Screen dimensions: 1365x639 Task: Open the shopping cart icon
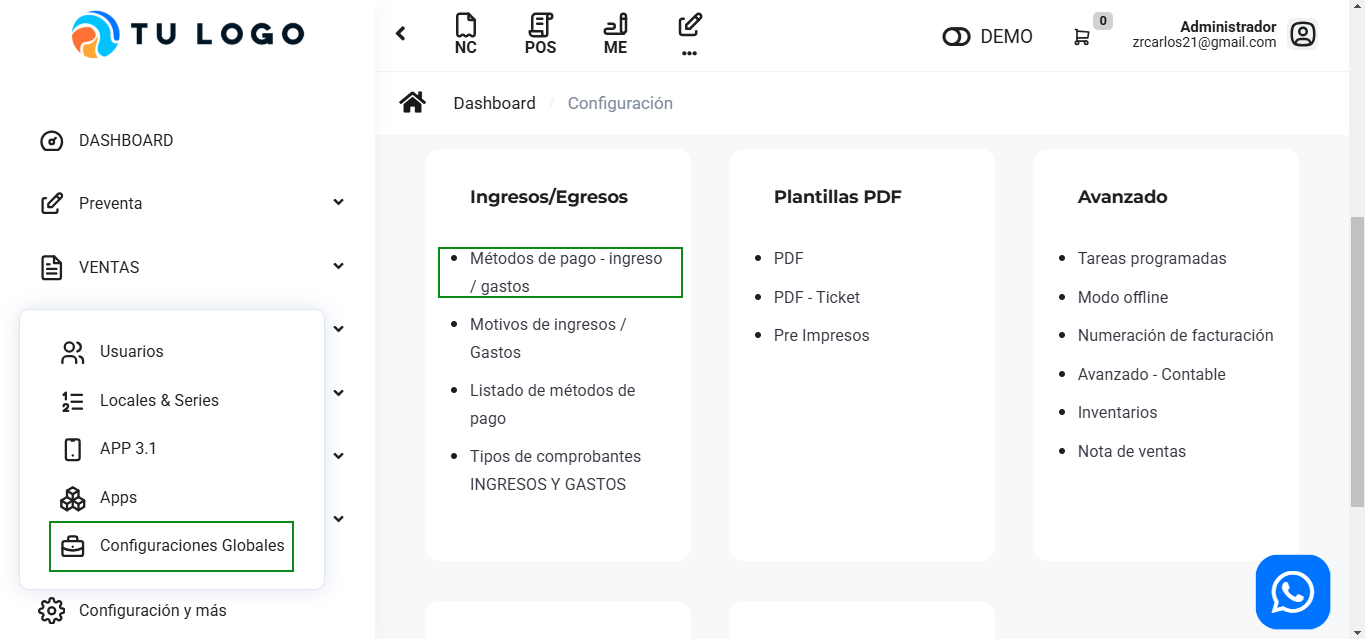click(1082, 37)
